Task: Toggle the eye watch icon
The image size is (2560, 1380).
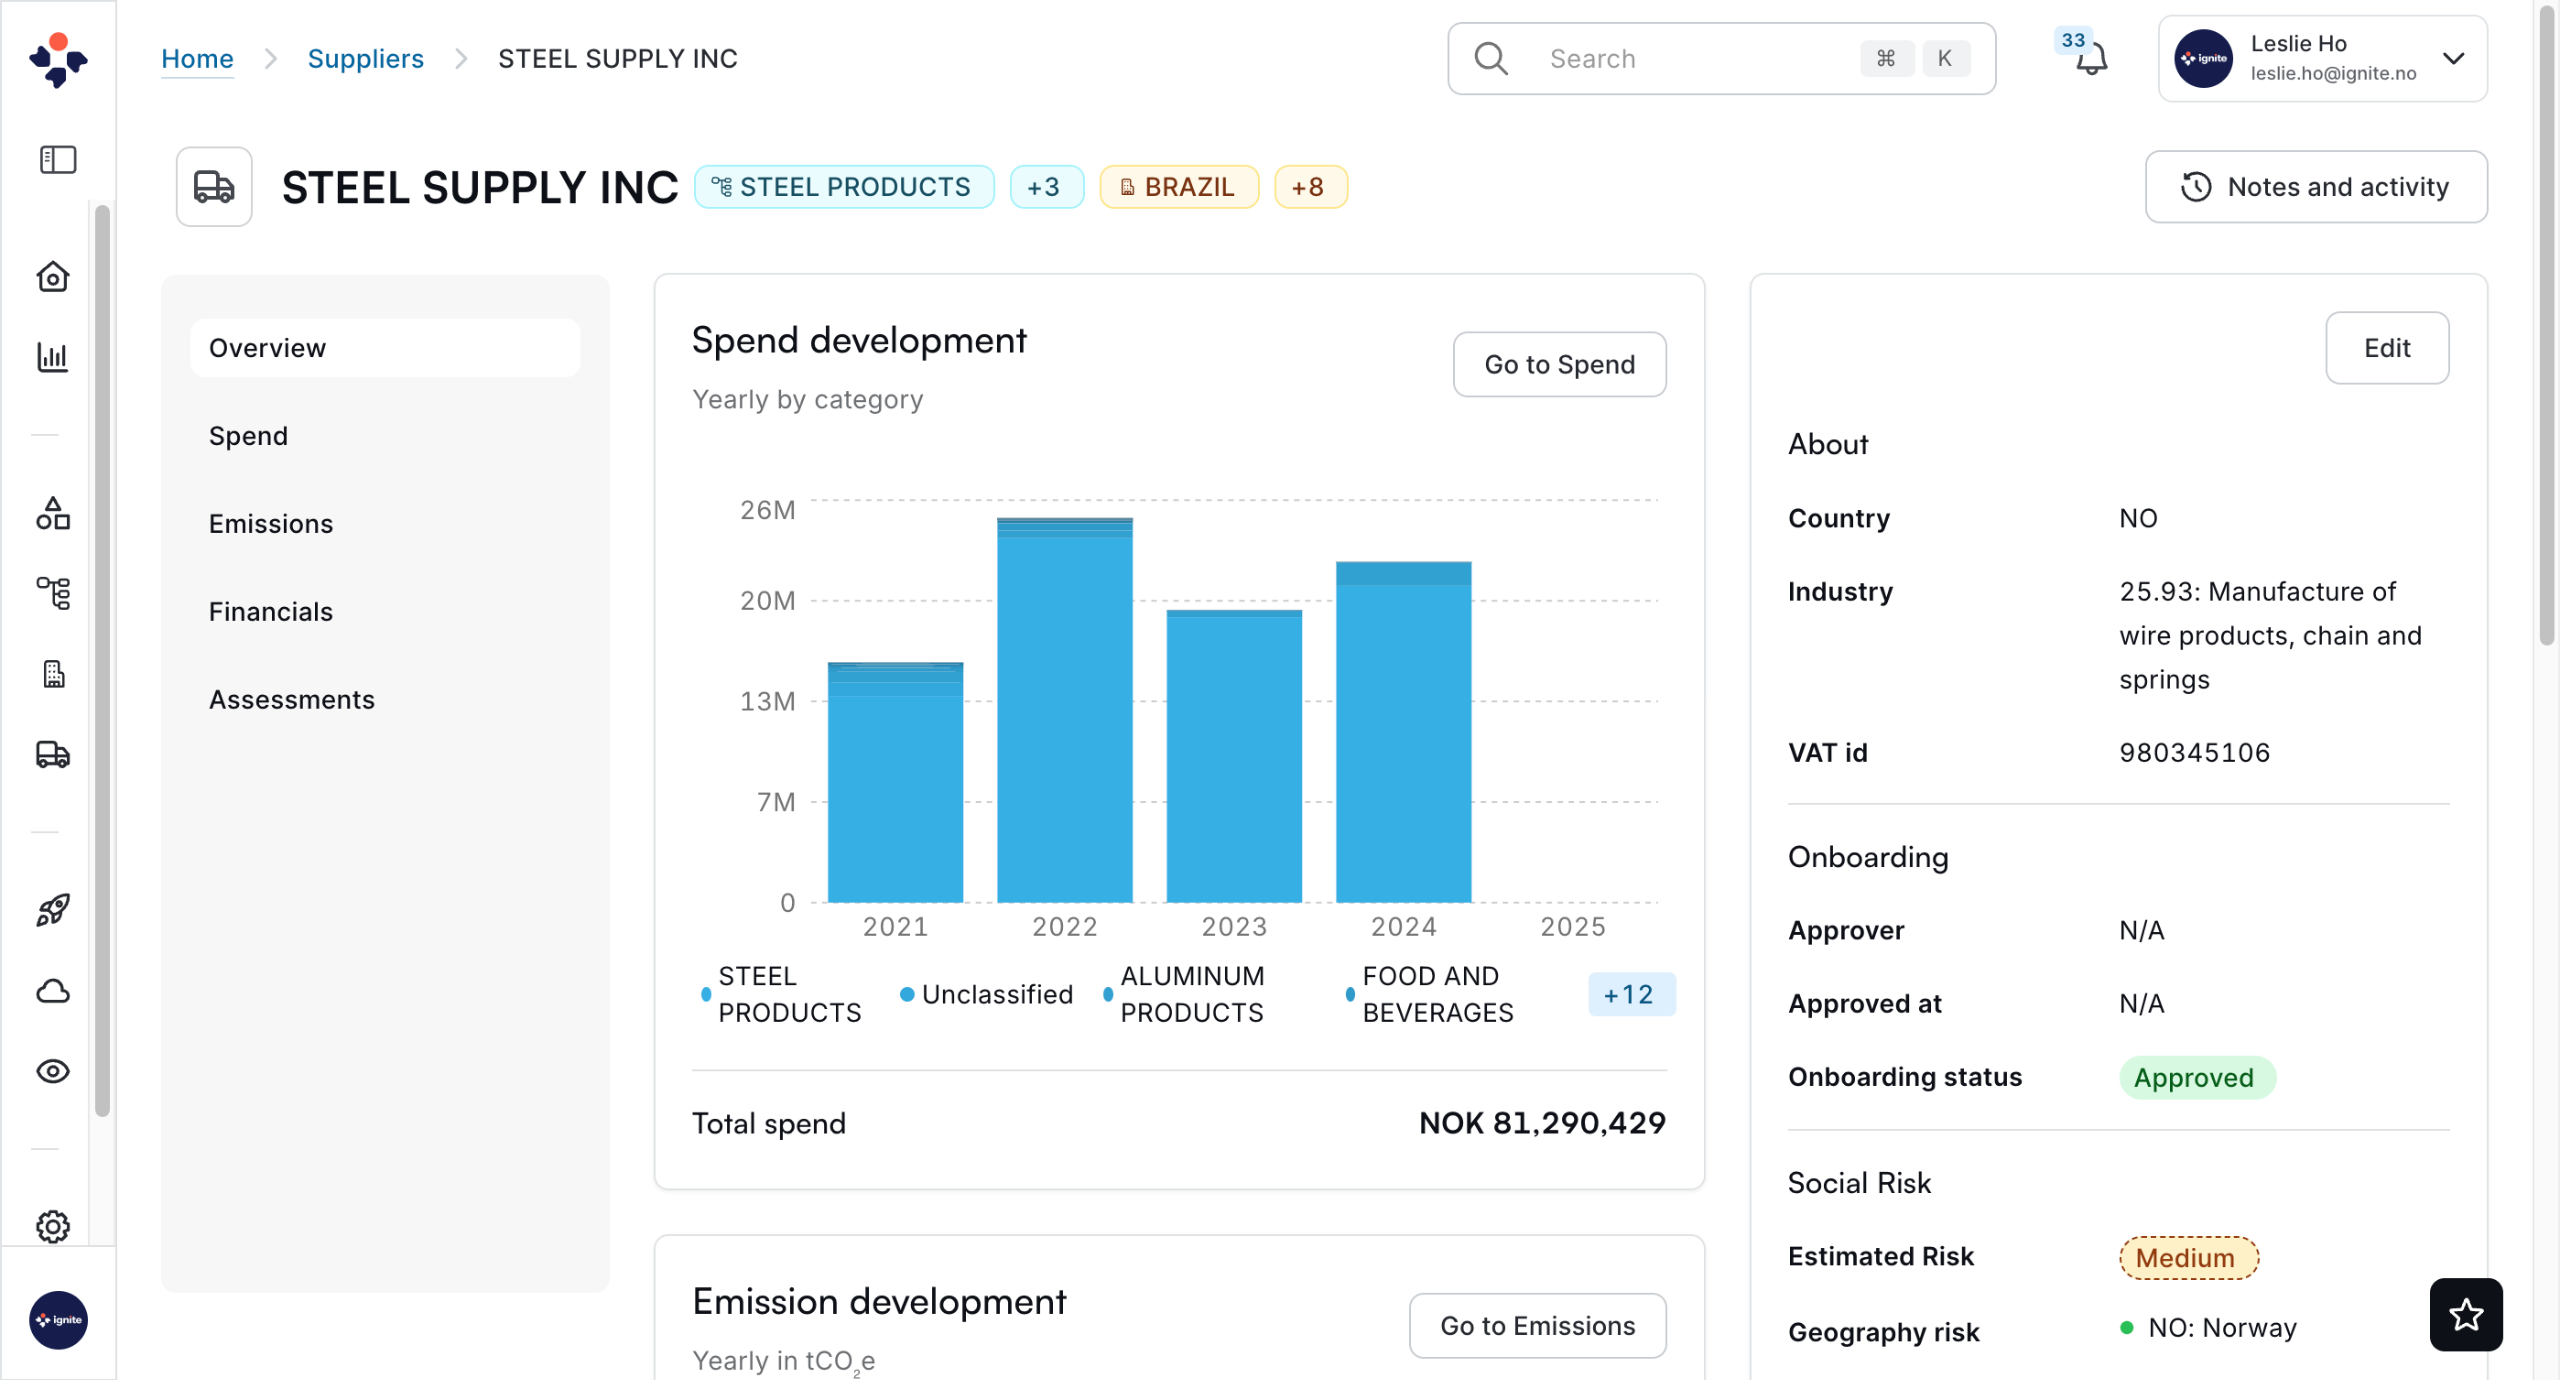Action: coord(53,1071)
